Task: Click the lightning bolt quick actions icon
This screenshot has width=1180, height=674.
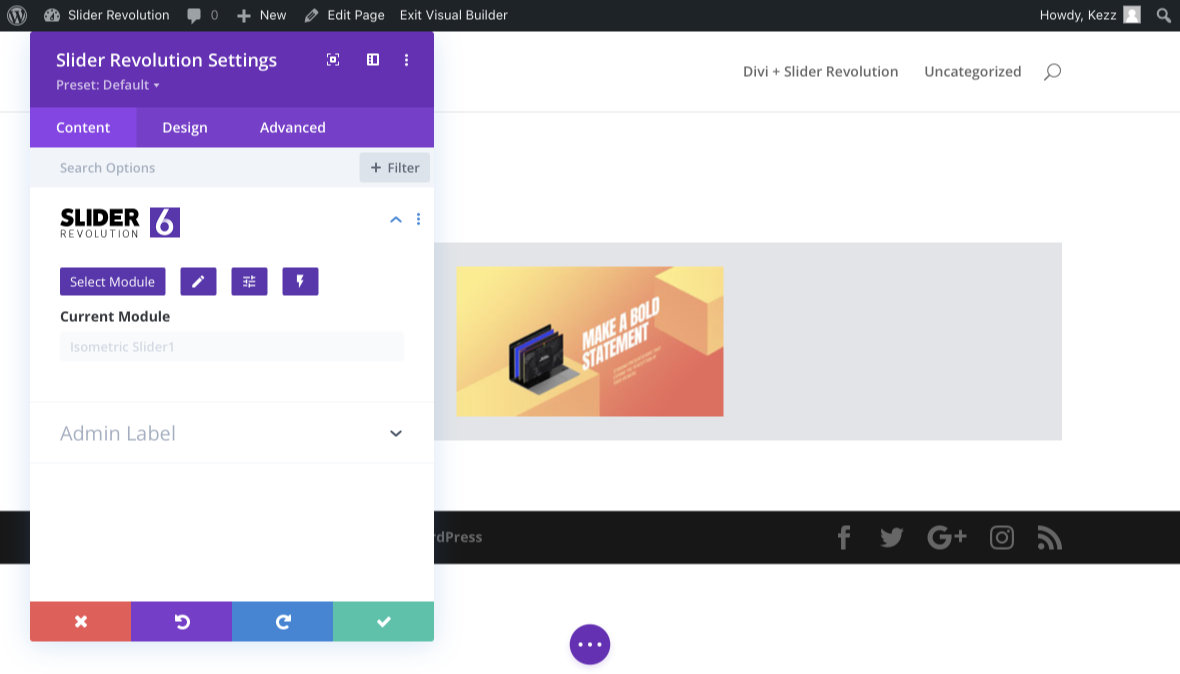Action: pos(300,281)
